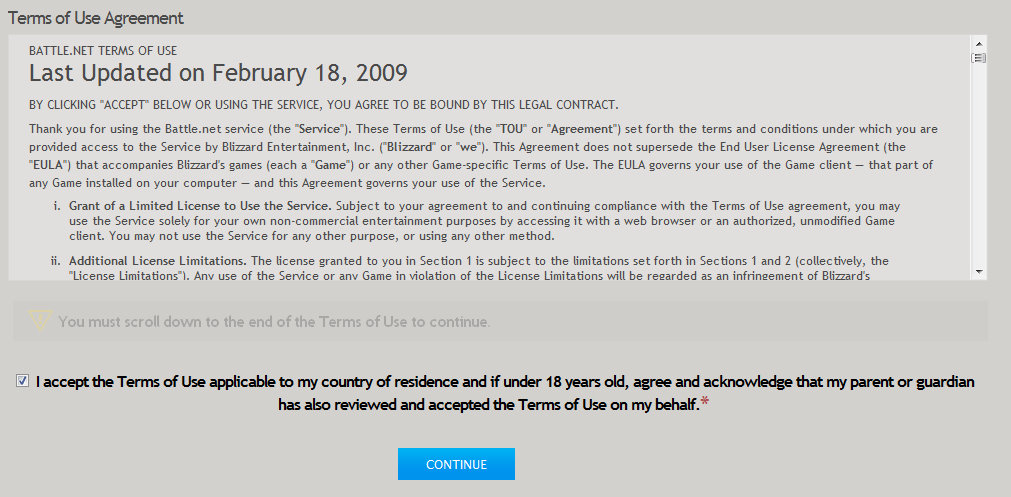Click the yellow warning shield icon
This screenshot has width=1011, height=497.
tap(40, 320)
